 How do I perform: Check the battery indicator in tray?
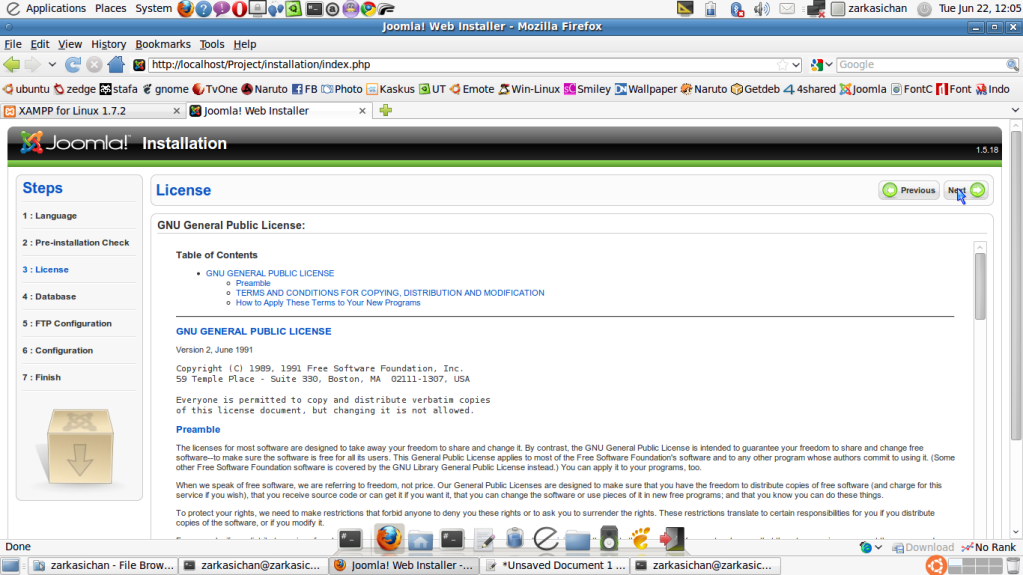[710, 8]
